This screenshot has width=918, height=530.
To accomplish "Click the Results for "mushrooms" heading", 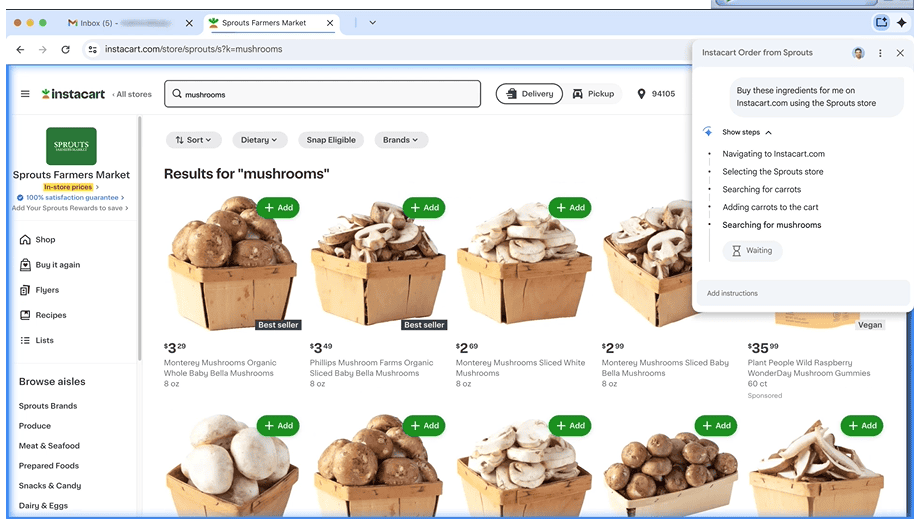I will (x=246, y=174).
